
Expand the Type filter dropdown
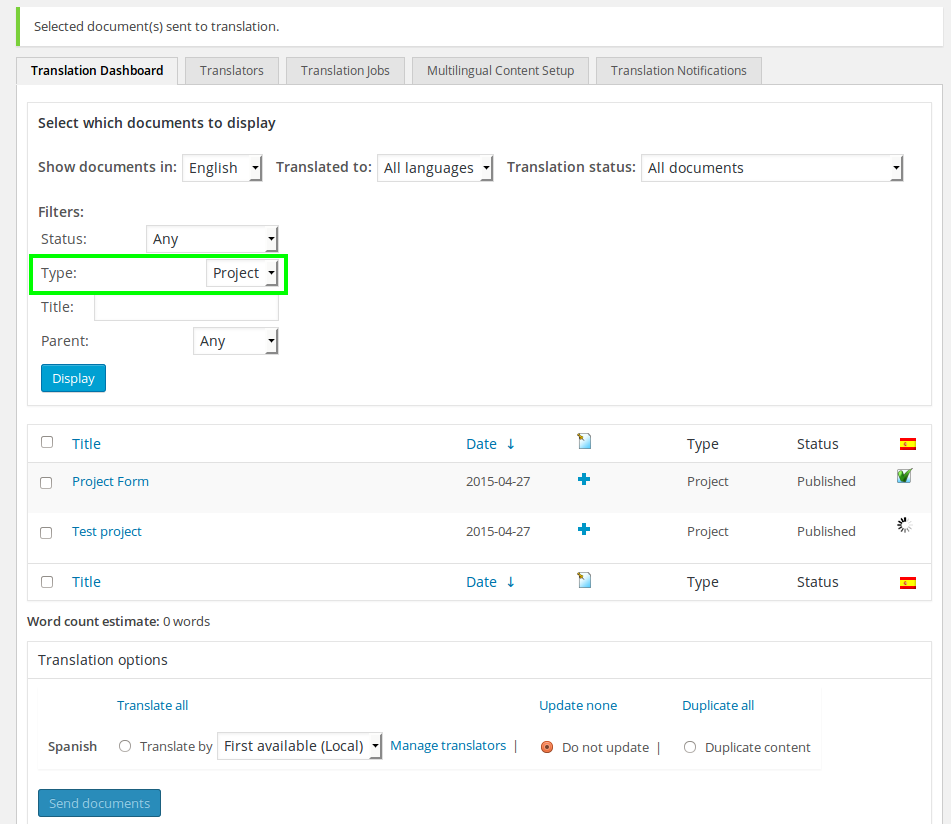tap(242, 273)
